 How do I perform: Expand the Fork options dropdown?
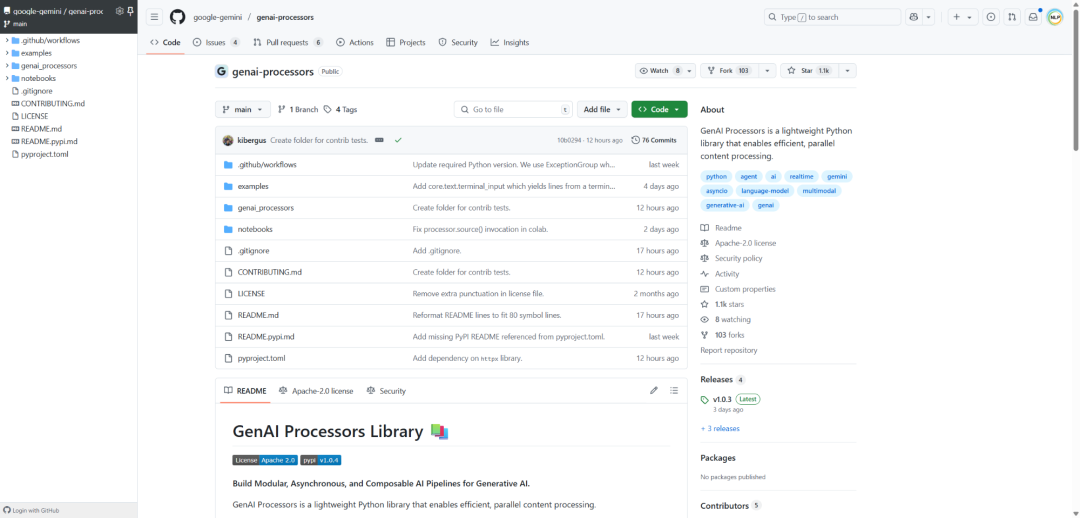(x=767, y=71)
